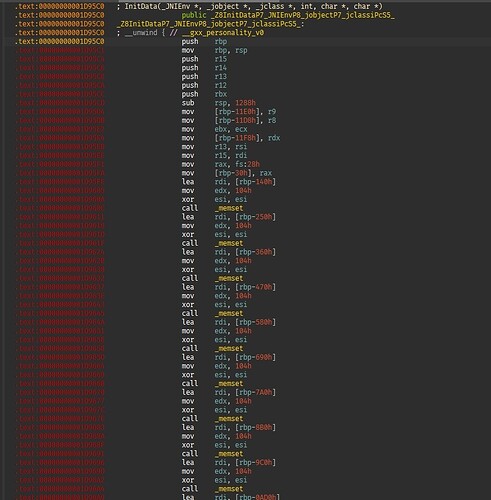This screenshot has width=491, height=500.
Task: Click the 'mov rbp, rsp' instruction
Action: tap(214, 50)
